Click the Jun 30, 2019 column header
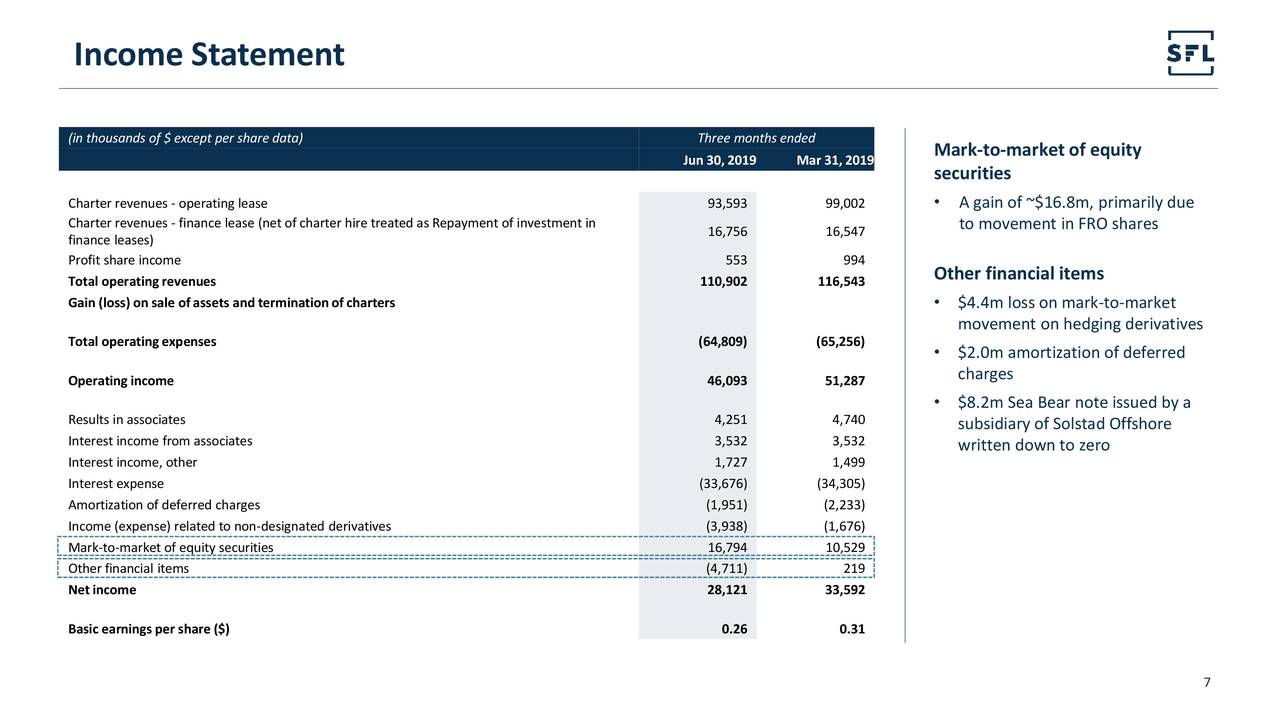The height and width of the screenshot is (720, 1280). tap(720, 159)
